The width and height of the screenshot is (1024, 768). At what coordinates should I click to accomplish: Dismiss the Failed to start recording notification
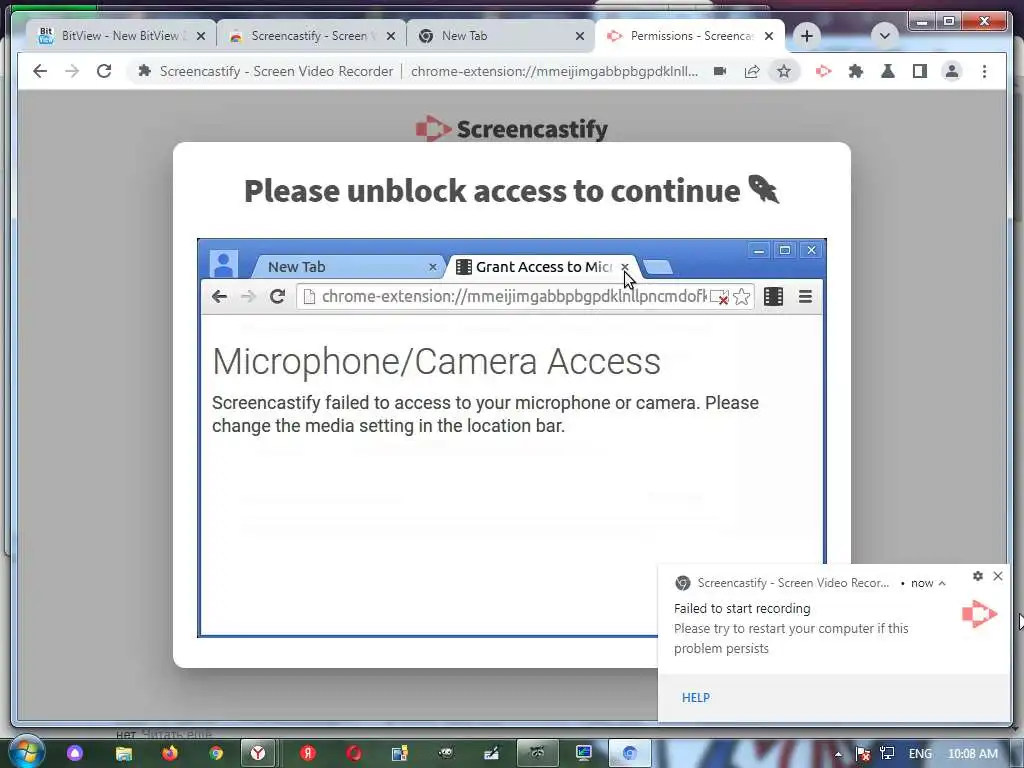tap(998, 576)
